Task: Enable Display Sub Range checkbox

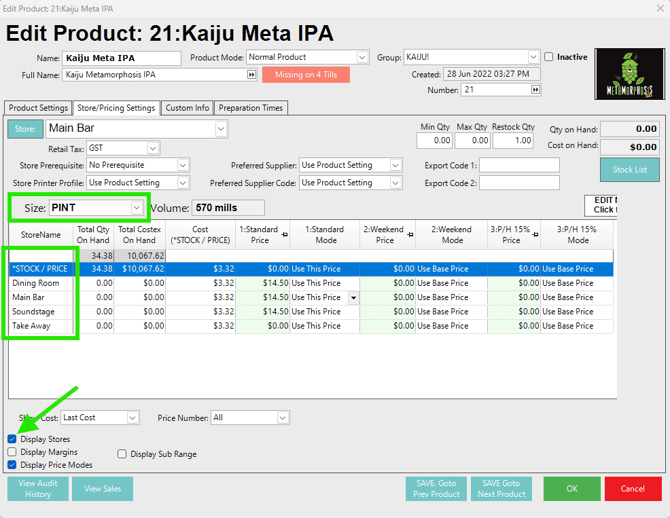Action: tap(122, 454)
